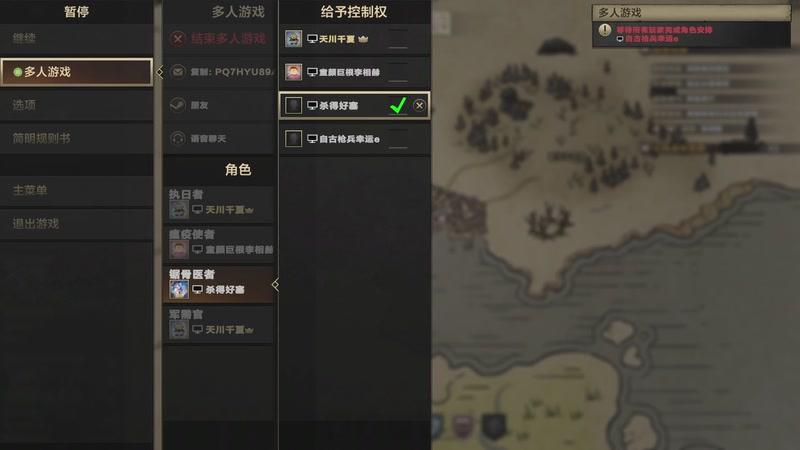The image size is (800, 450).
Task: Open the 主菜单 main menu entry
Action: pyautogui.click(x=77, y=190)
